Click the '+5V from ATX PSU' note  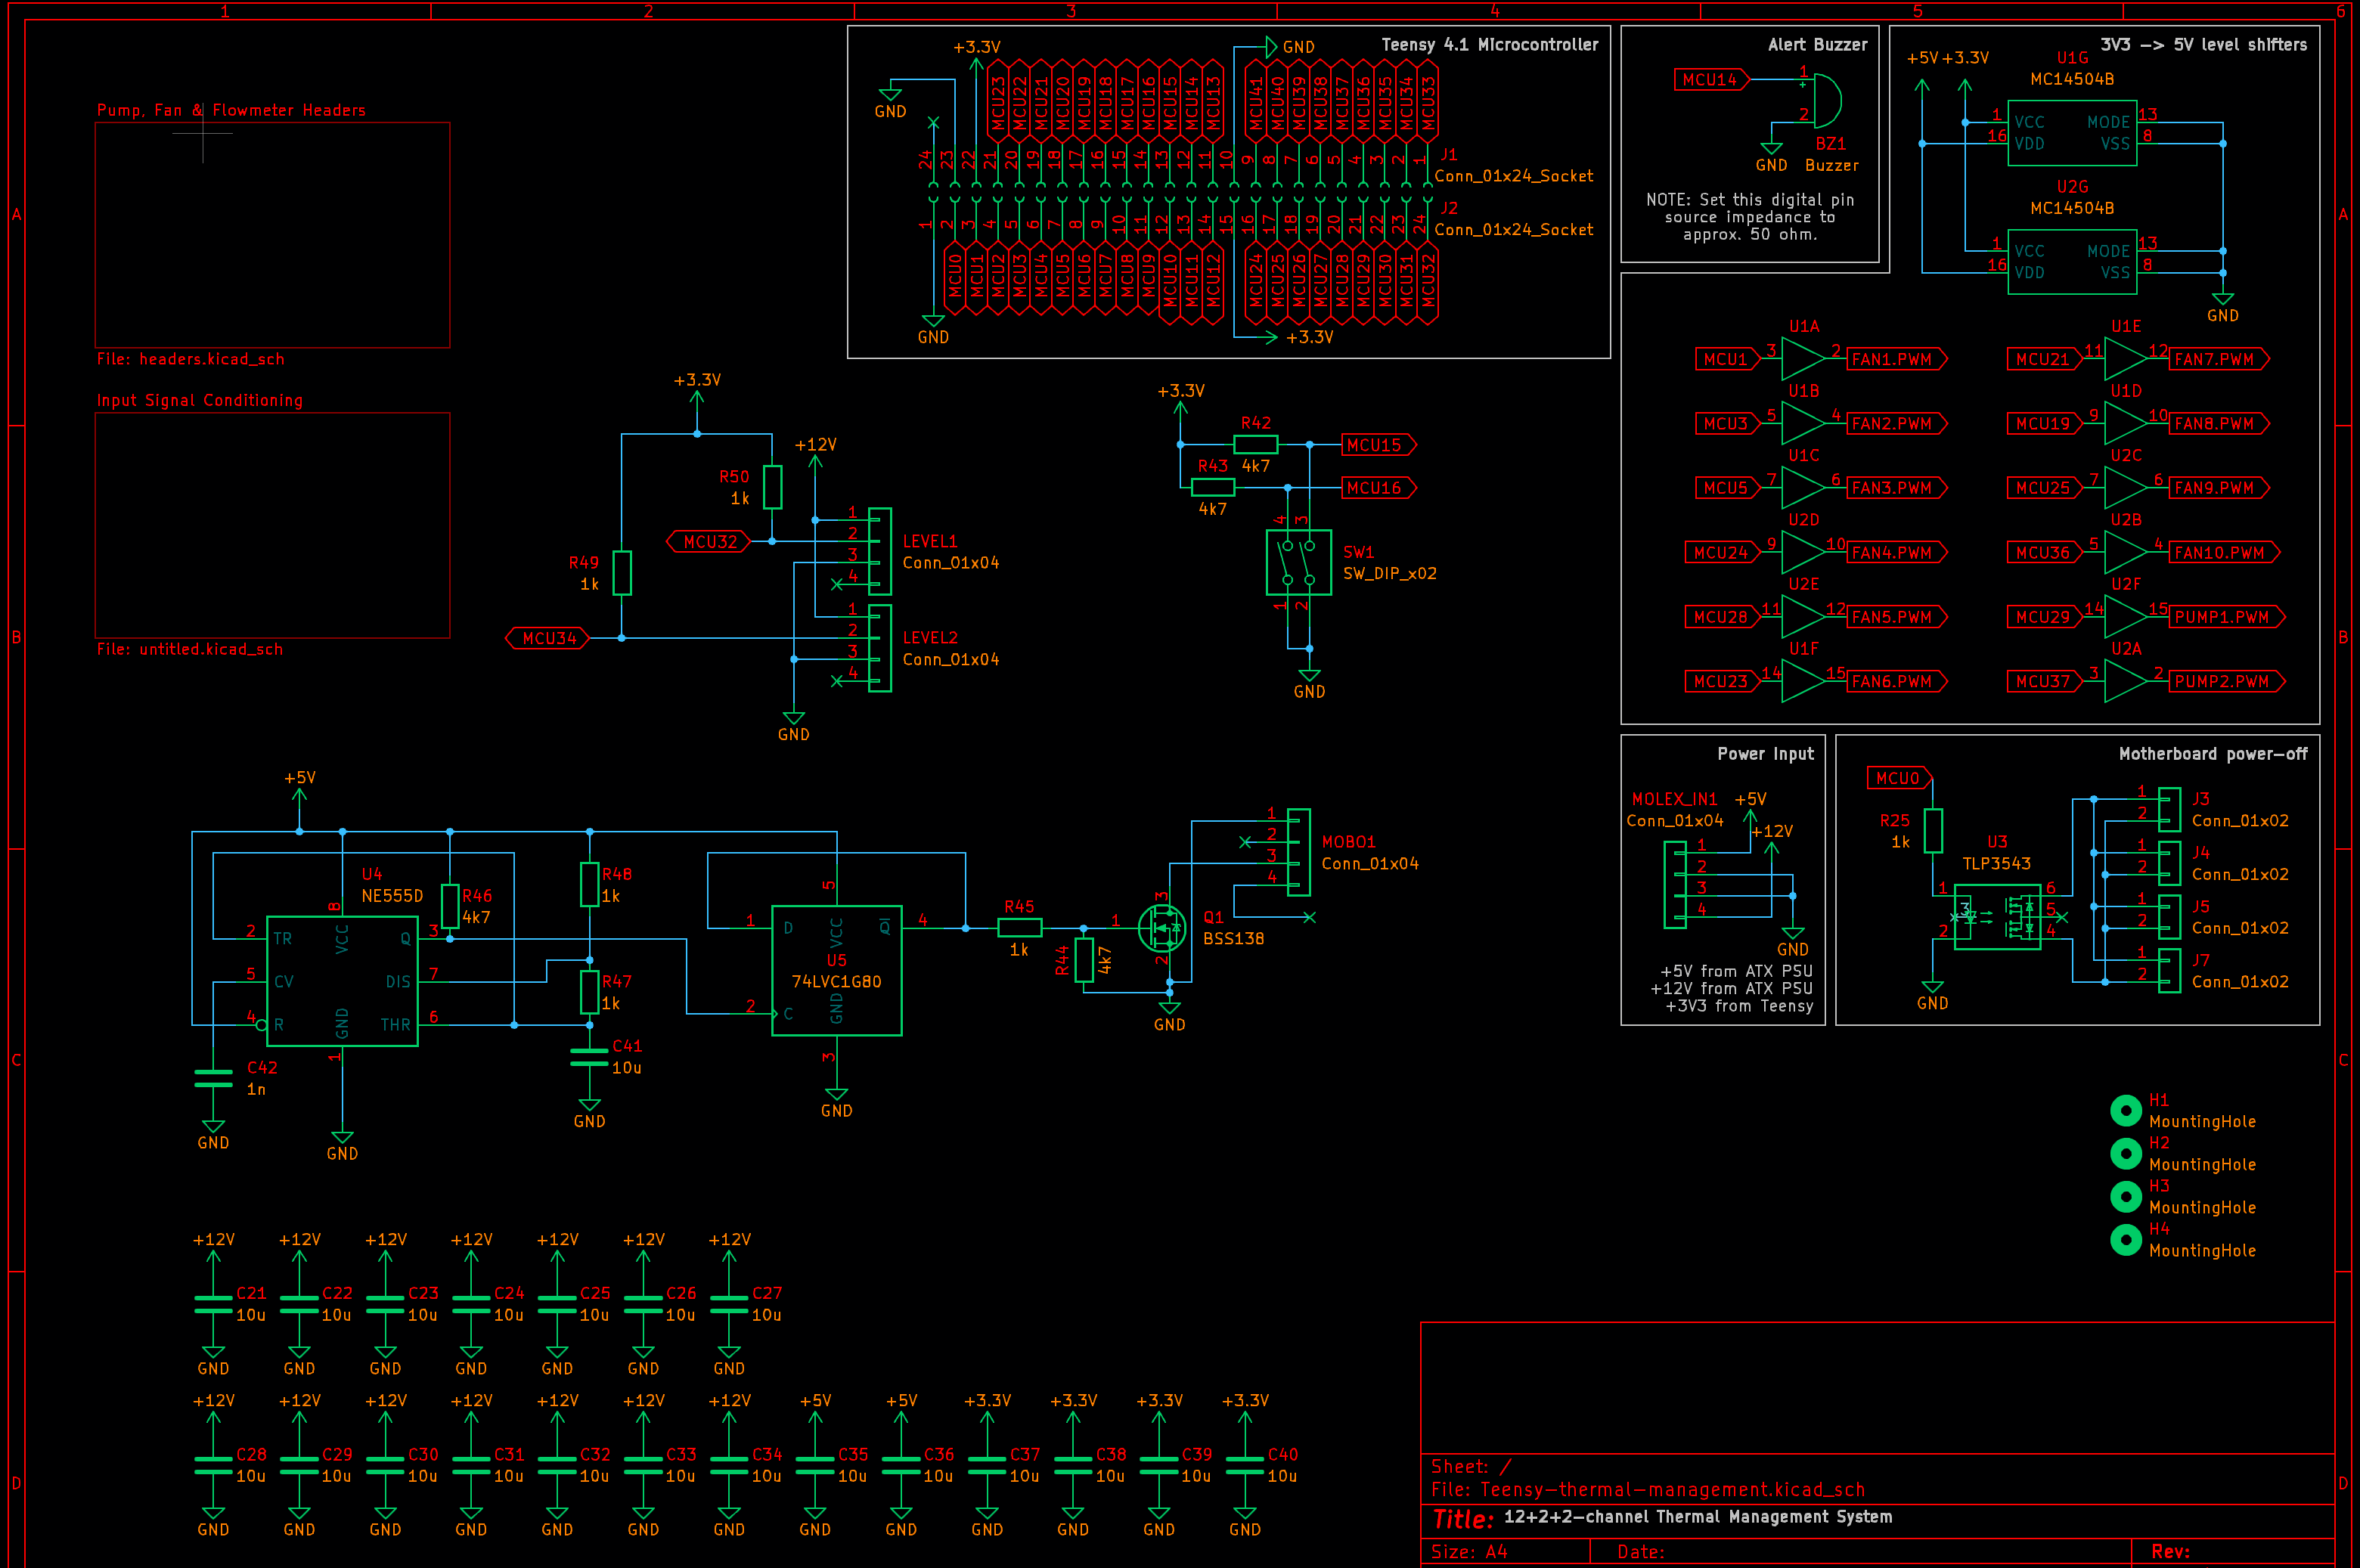[x=1736, y=971]
